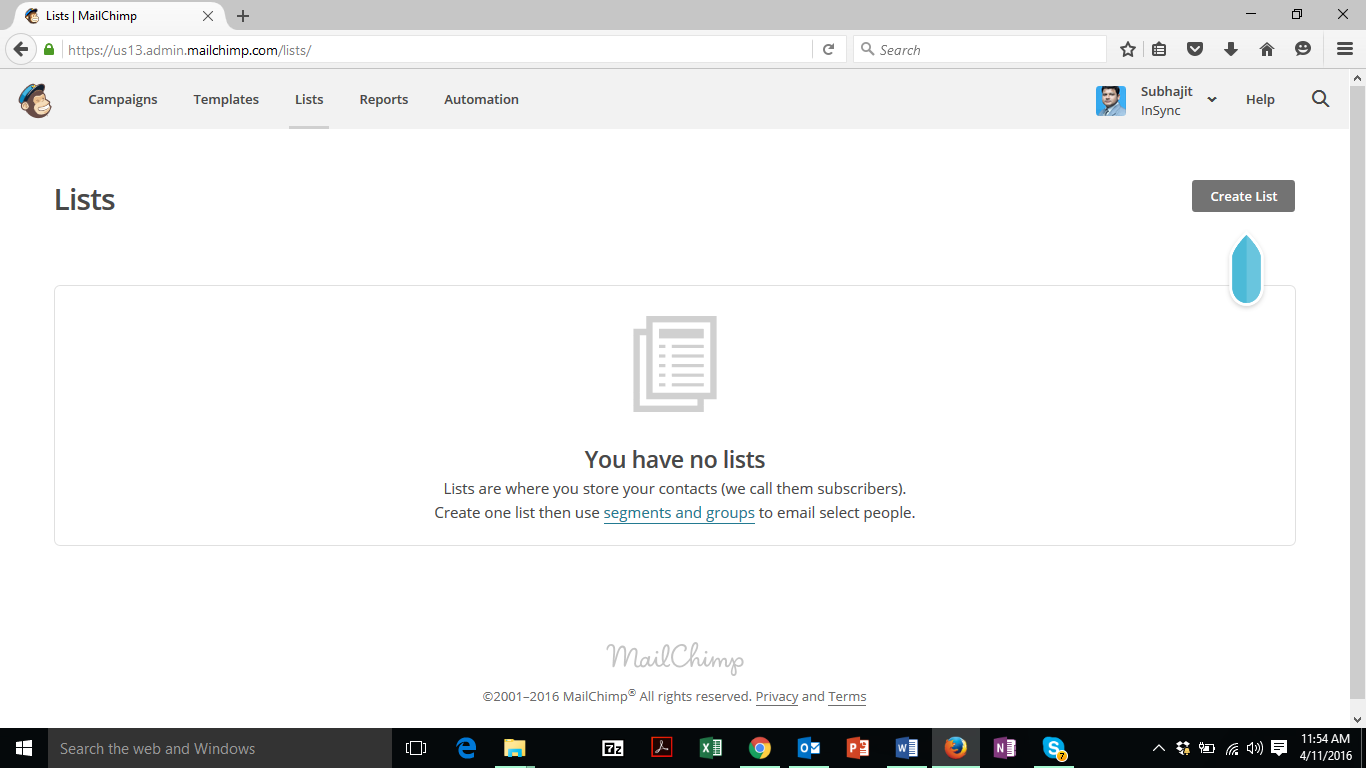The image size is (1366, 768).
Task: Go to the Firefox home page icon
Action: point(1267,49)
